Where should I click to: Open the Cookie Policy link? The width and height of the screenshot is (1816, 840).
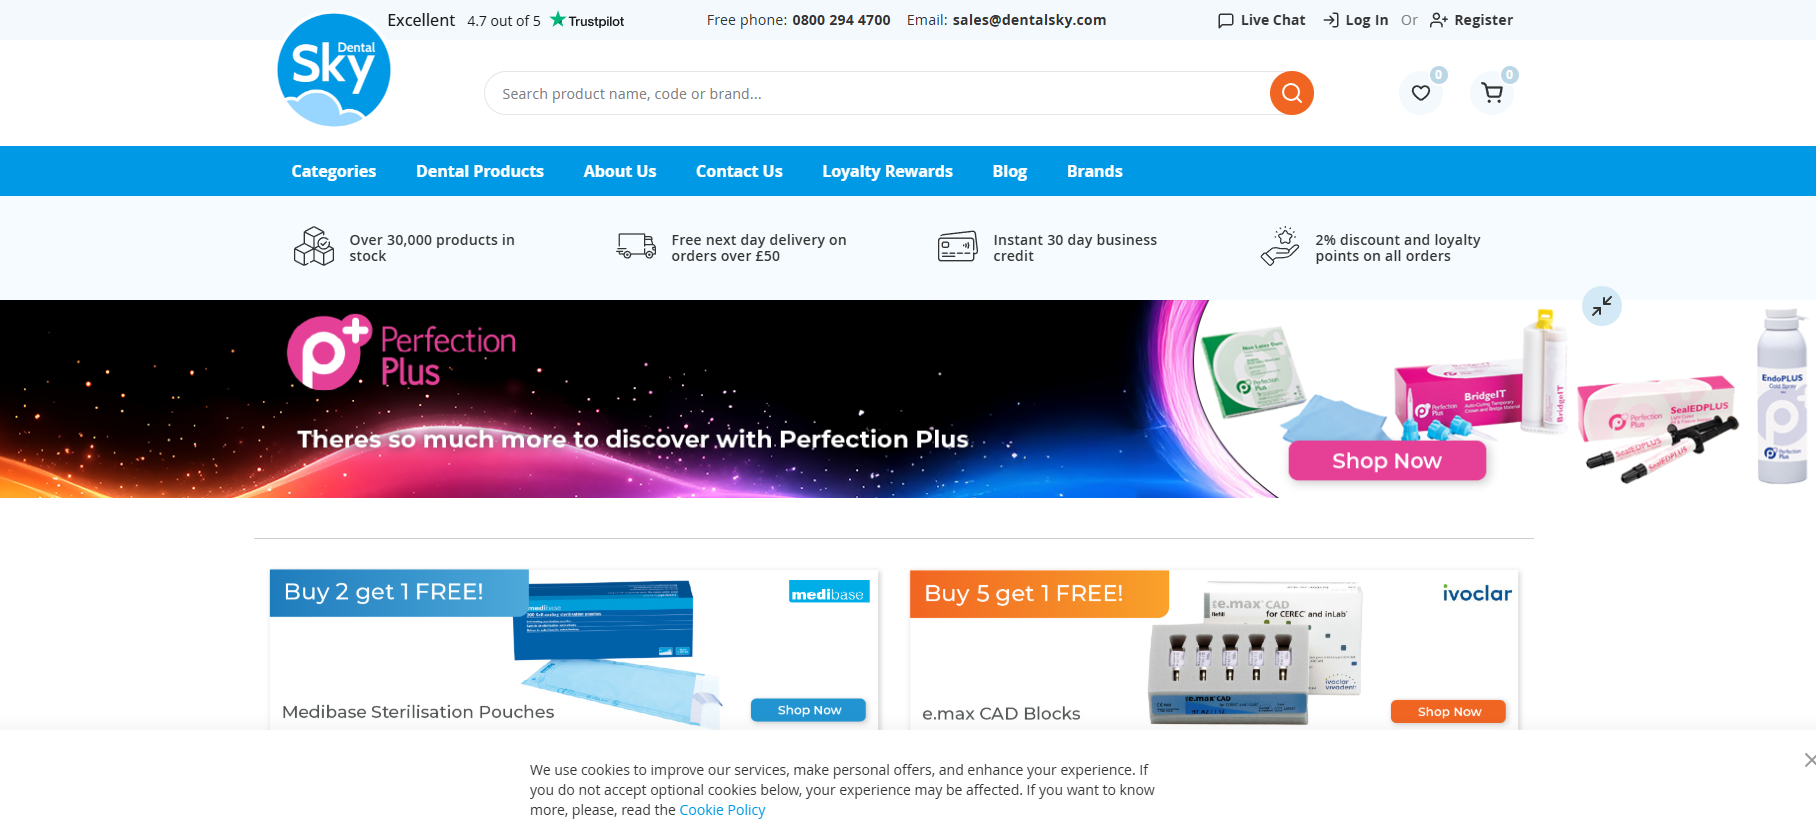(x=722, y=810)
